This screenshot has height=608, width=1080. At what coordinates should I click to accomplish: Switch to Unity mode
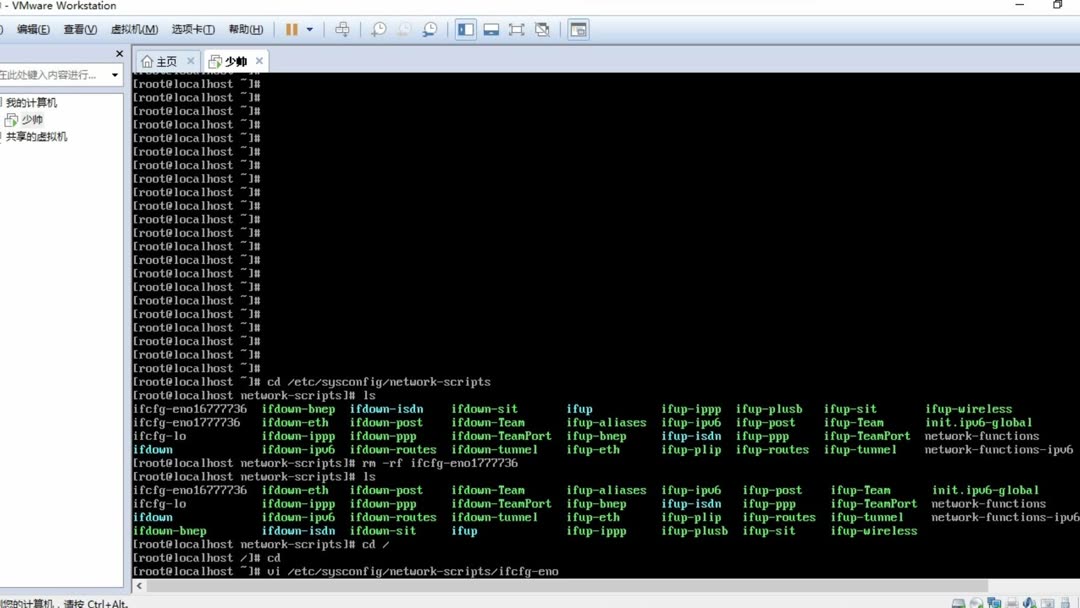(x=542, y=29)
